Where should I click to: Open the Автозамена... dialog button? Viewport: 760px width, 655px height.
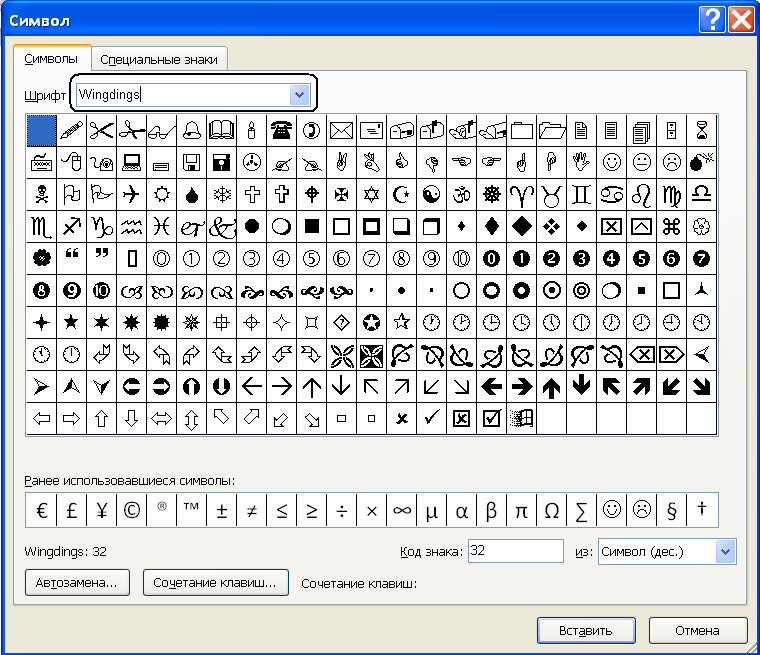tap(77, 582)
